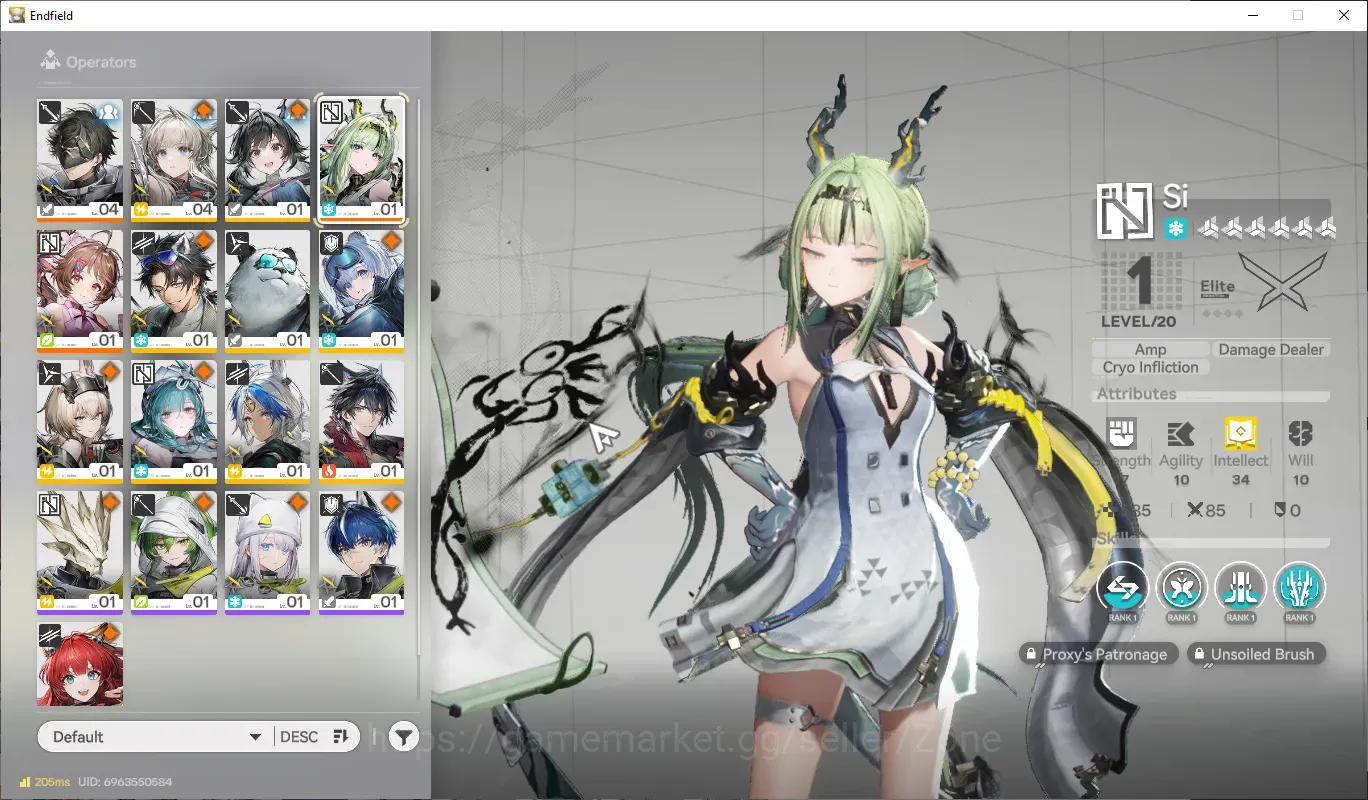This screenshot has width=1368, height=800.
Task: Click the LEVEL/20 level indicator
Action: coord(1138,322)
